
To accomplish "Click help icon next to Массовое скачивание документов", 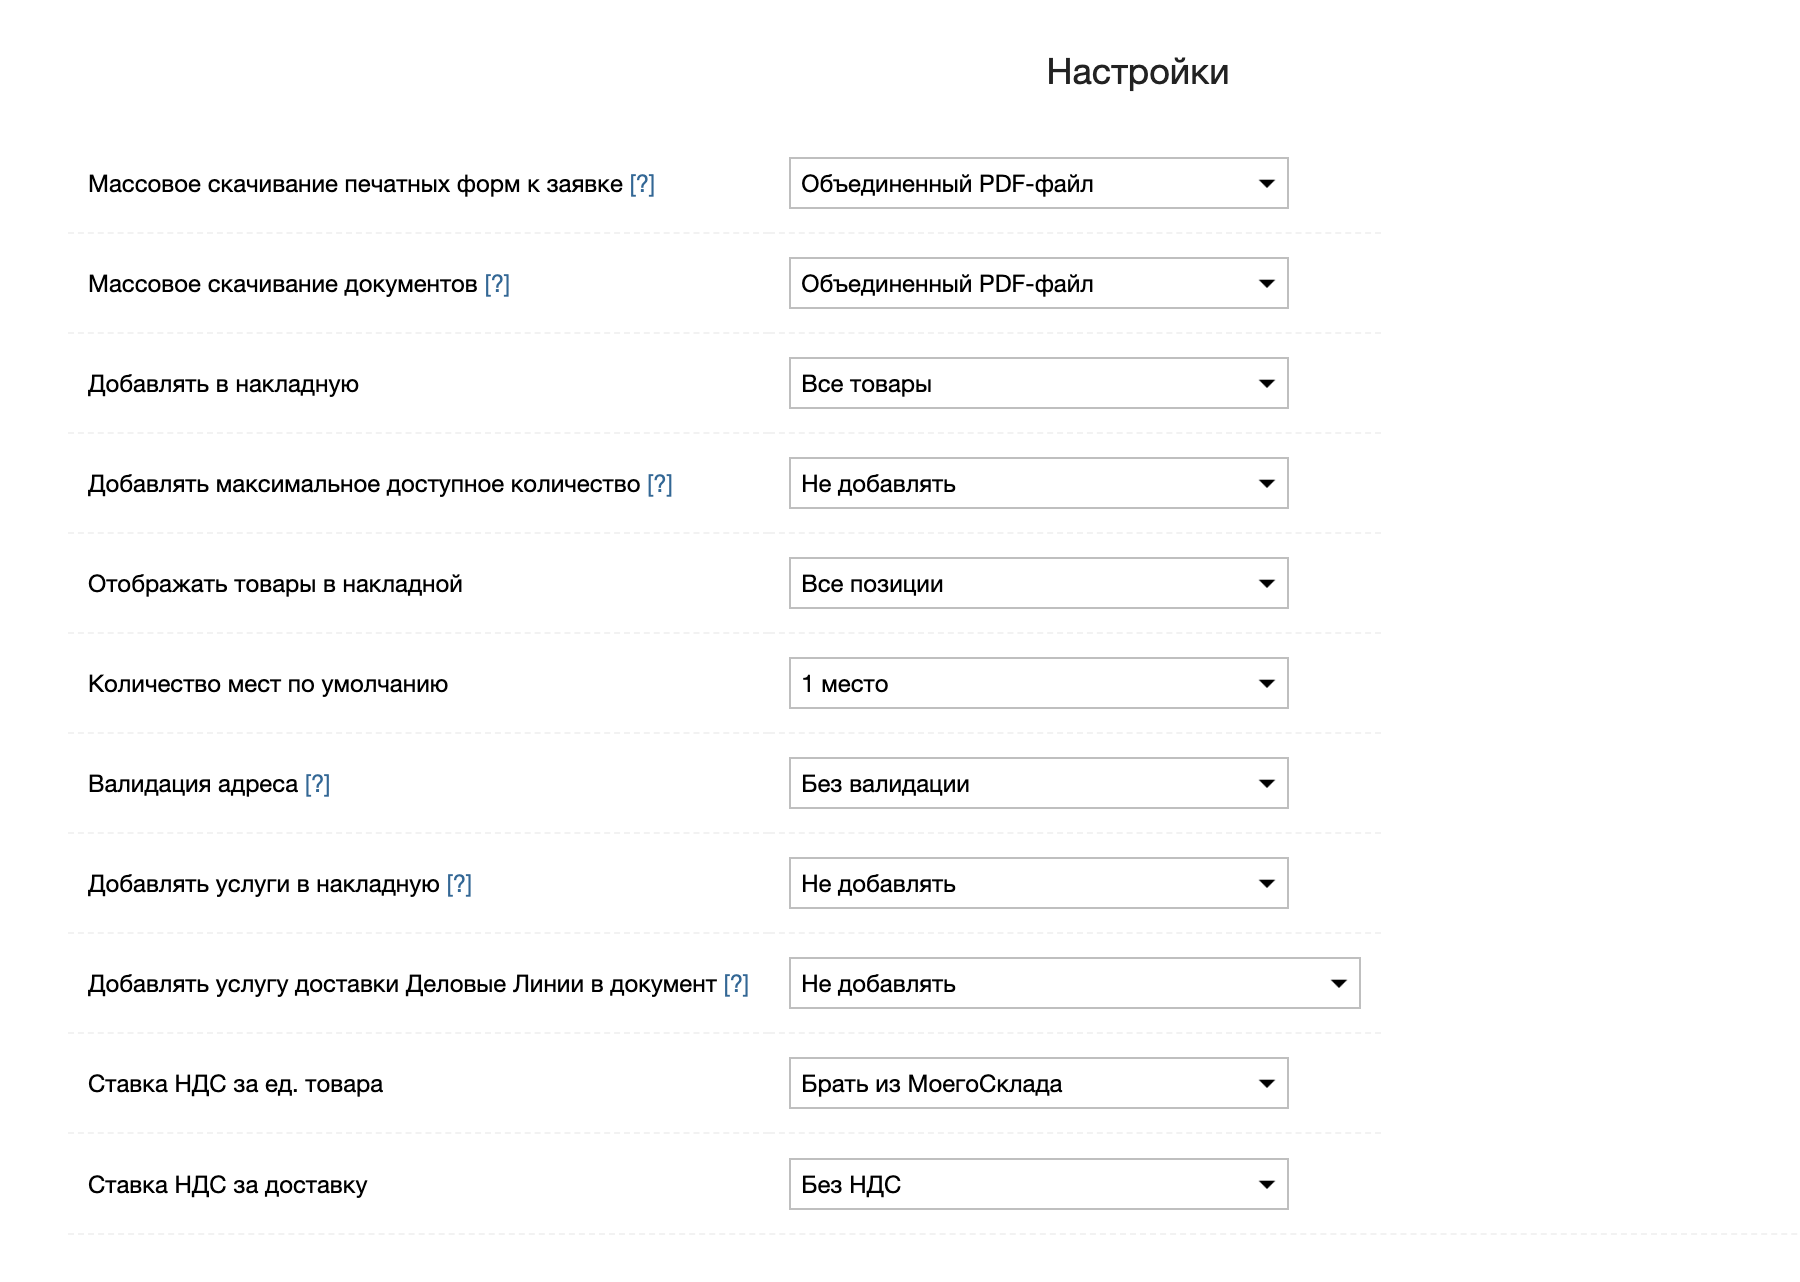I will (x=497, y=284).
